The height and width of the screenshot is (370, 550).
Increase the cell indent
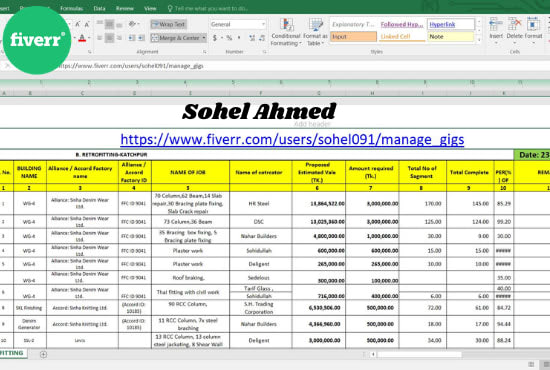click(141, 38)
